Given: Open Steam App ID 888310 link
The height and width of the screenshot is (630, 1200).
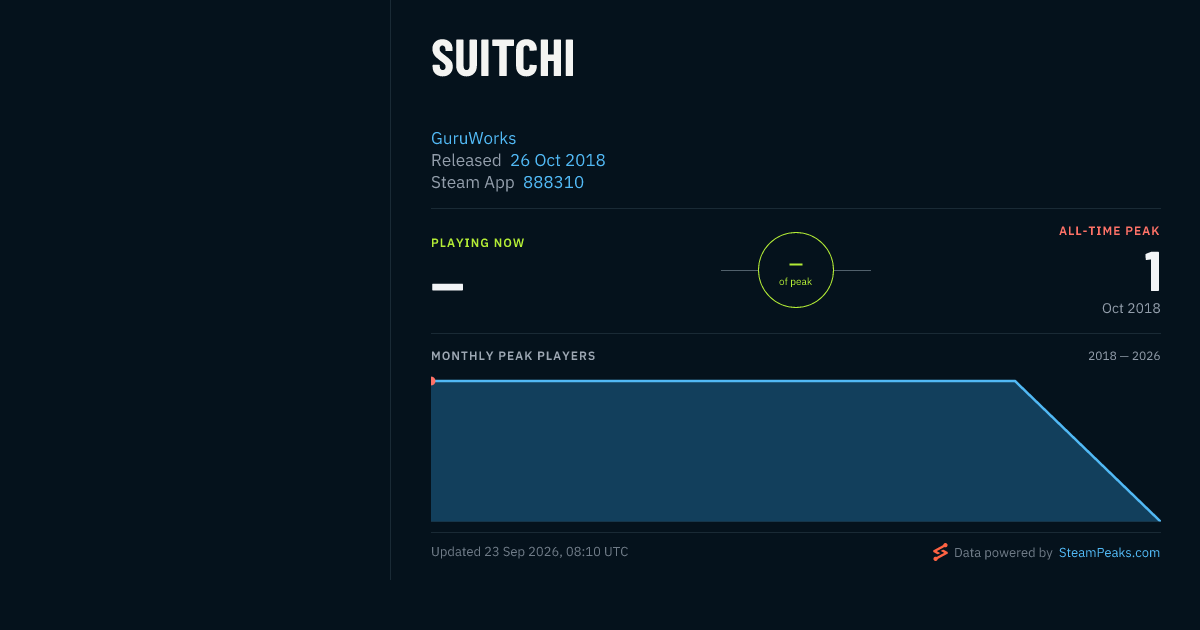Looking at the screenshot, I should click(x=553, y=182).
